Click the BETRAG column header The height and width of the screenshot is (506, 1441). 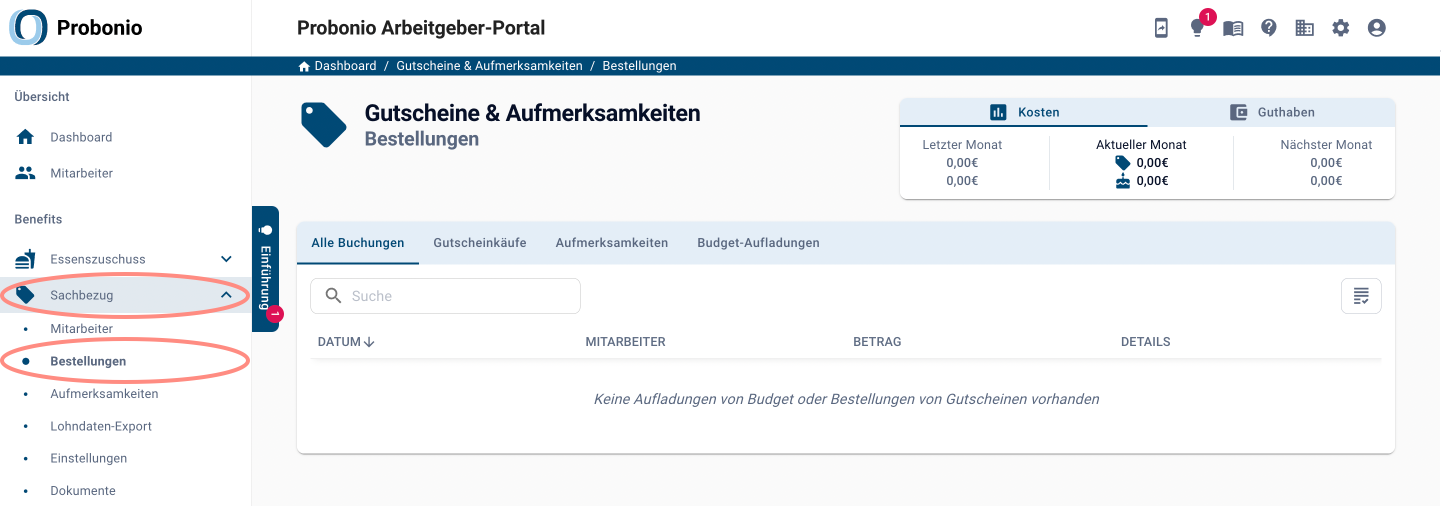(x=877, y=342)
